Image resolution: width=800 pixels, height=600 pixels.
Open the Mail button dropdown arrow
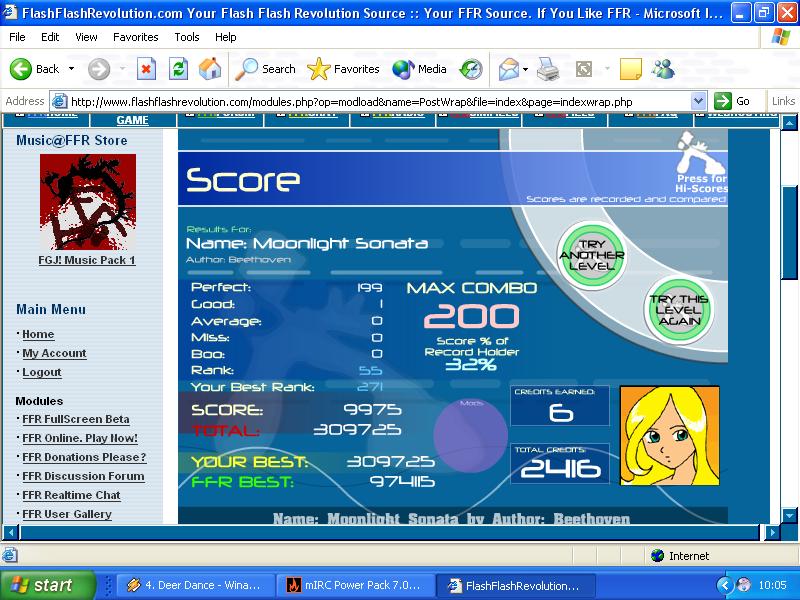[526, 69]
